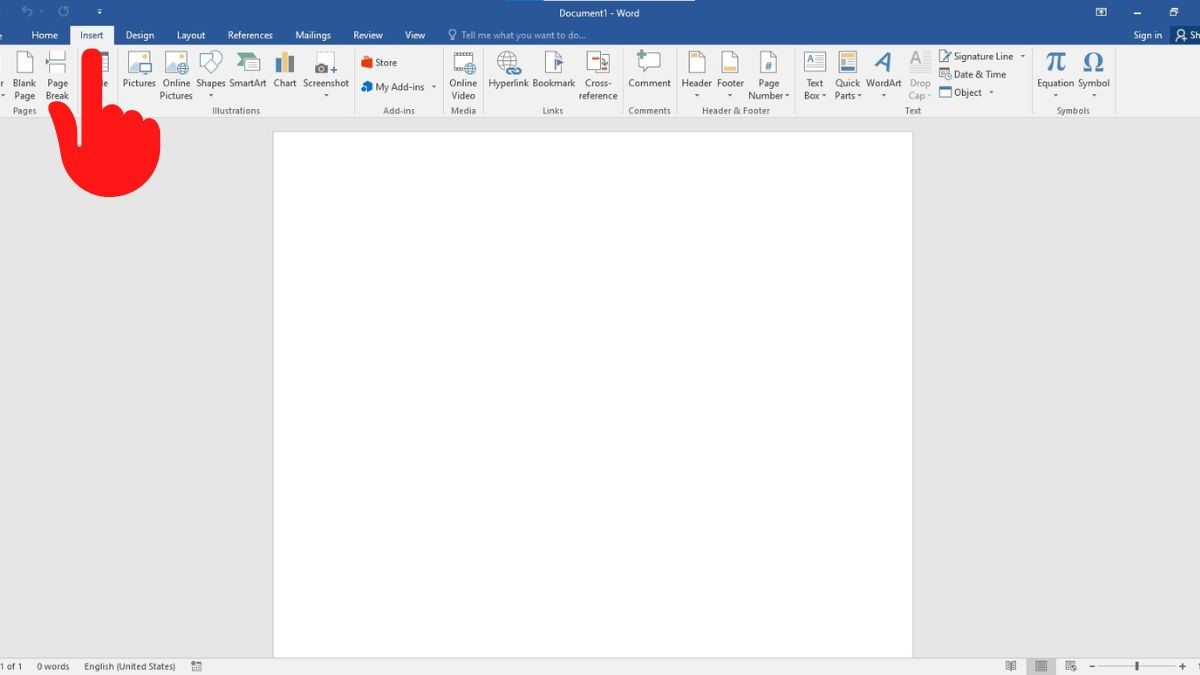
Task: Click the Undo arrow icon
Action: point(27,11)
